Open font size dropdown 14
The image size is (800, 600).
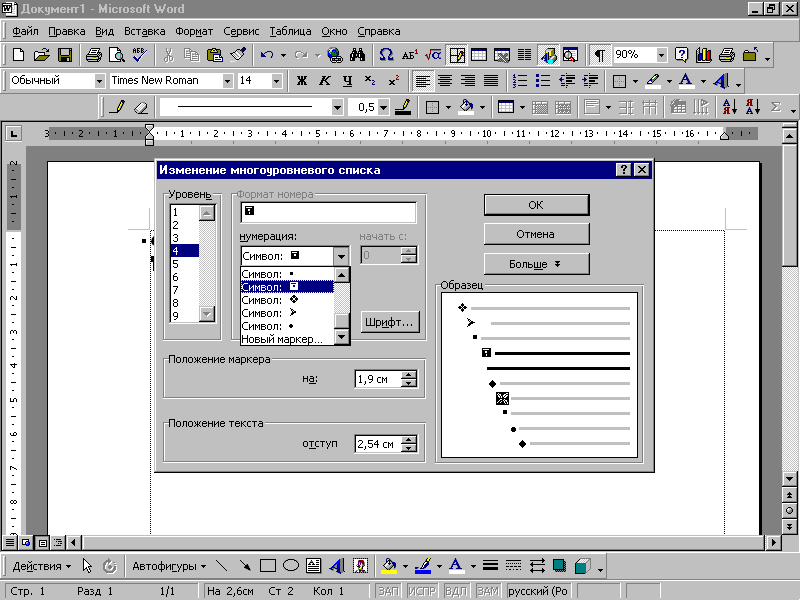pyautogui.click(x=276, y=81)
